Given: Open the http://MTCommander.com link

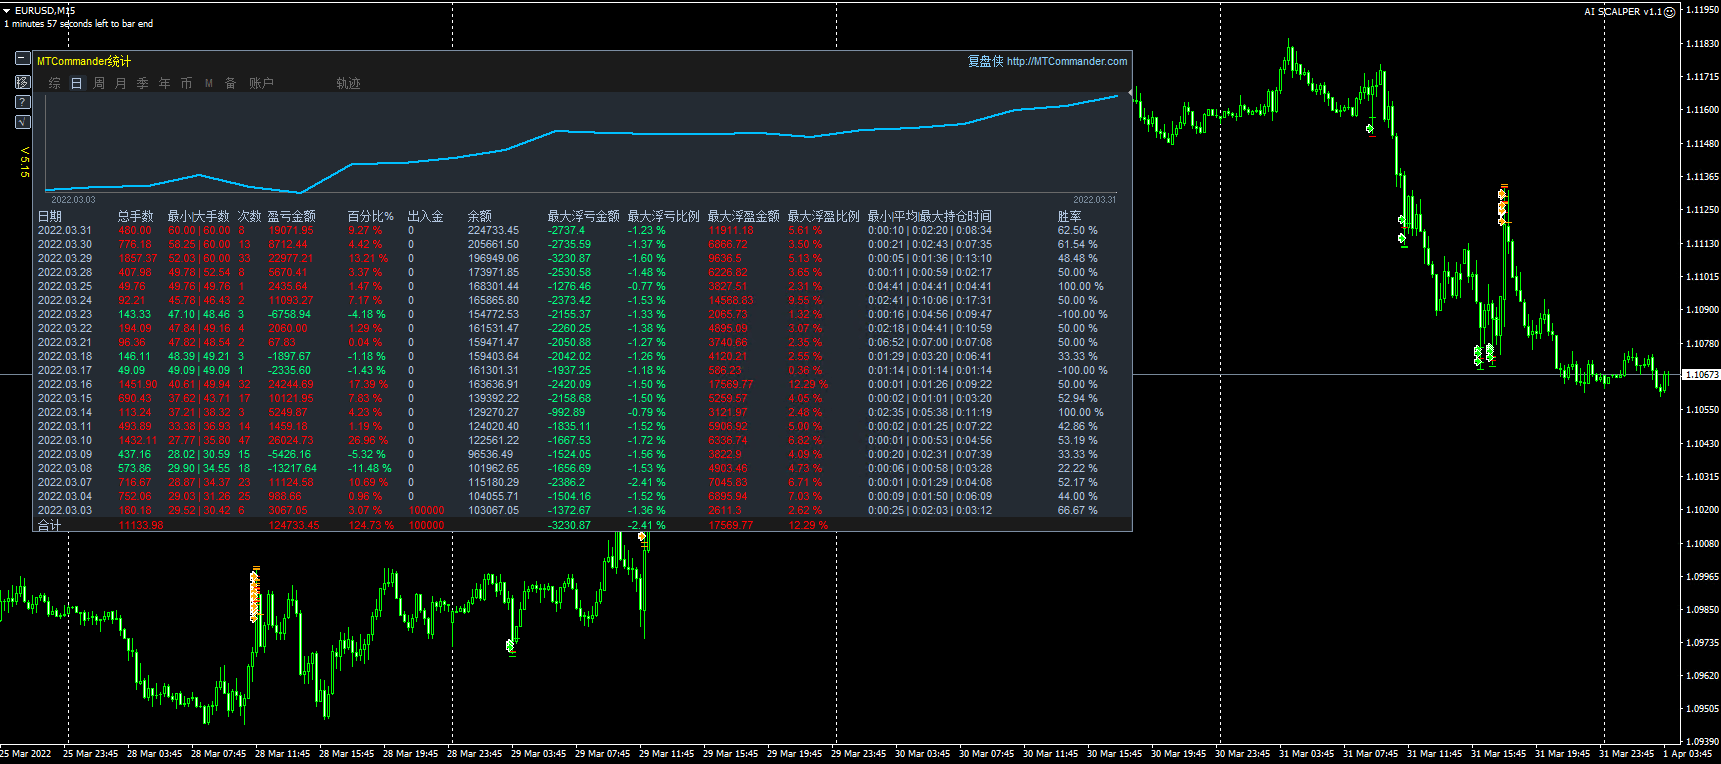Looking at the screenshot, I should (1066, 61).
